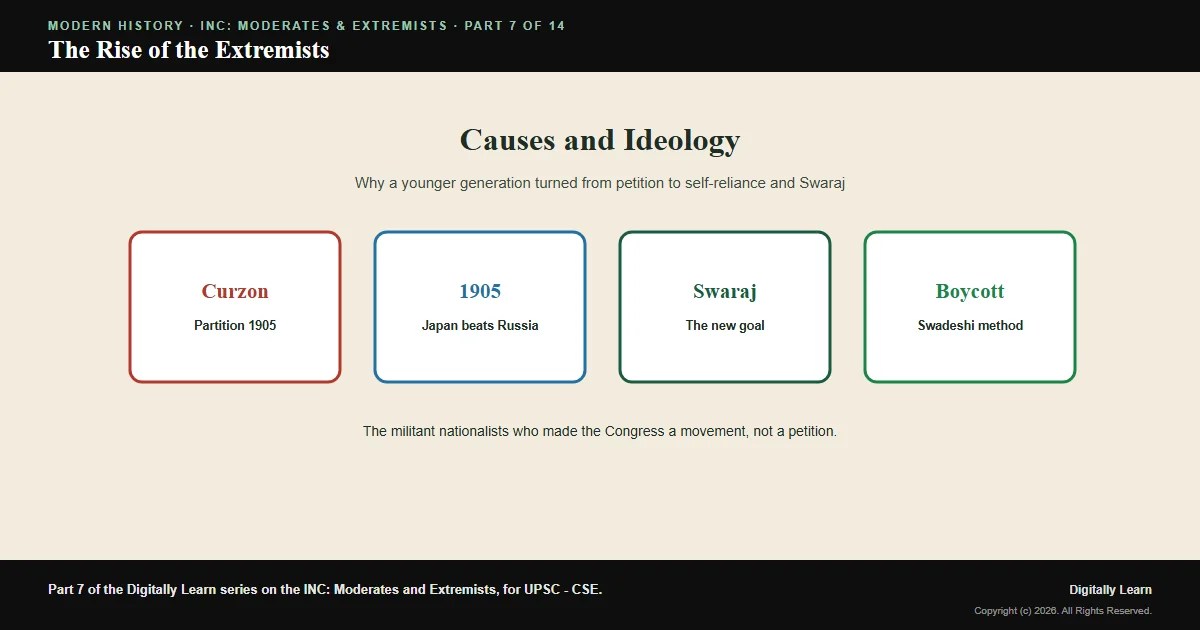1200x630 pixels.
Task: Click the 'Digitally Learn' footer brand
Action: (1110, 590)
